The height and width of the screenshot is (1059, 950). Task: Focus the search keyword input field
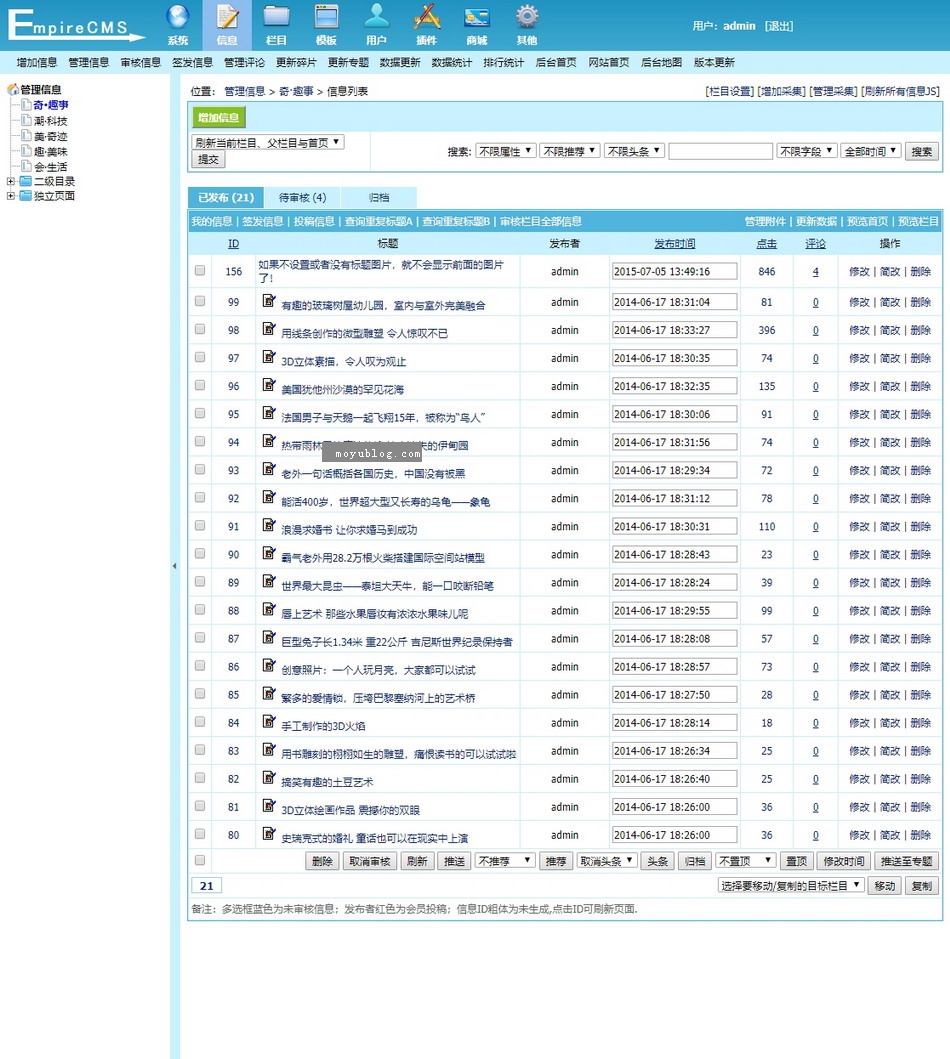click(x=720, y=151)
